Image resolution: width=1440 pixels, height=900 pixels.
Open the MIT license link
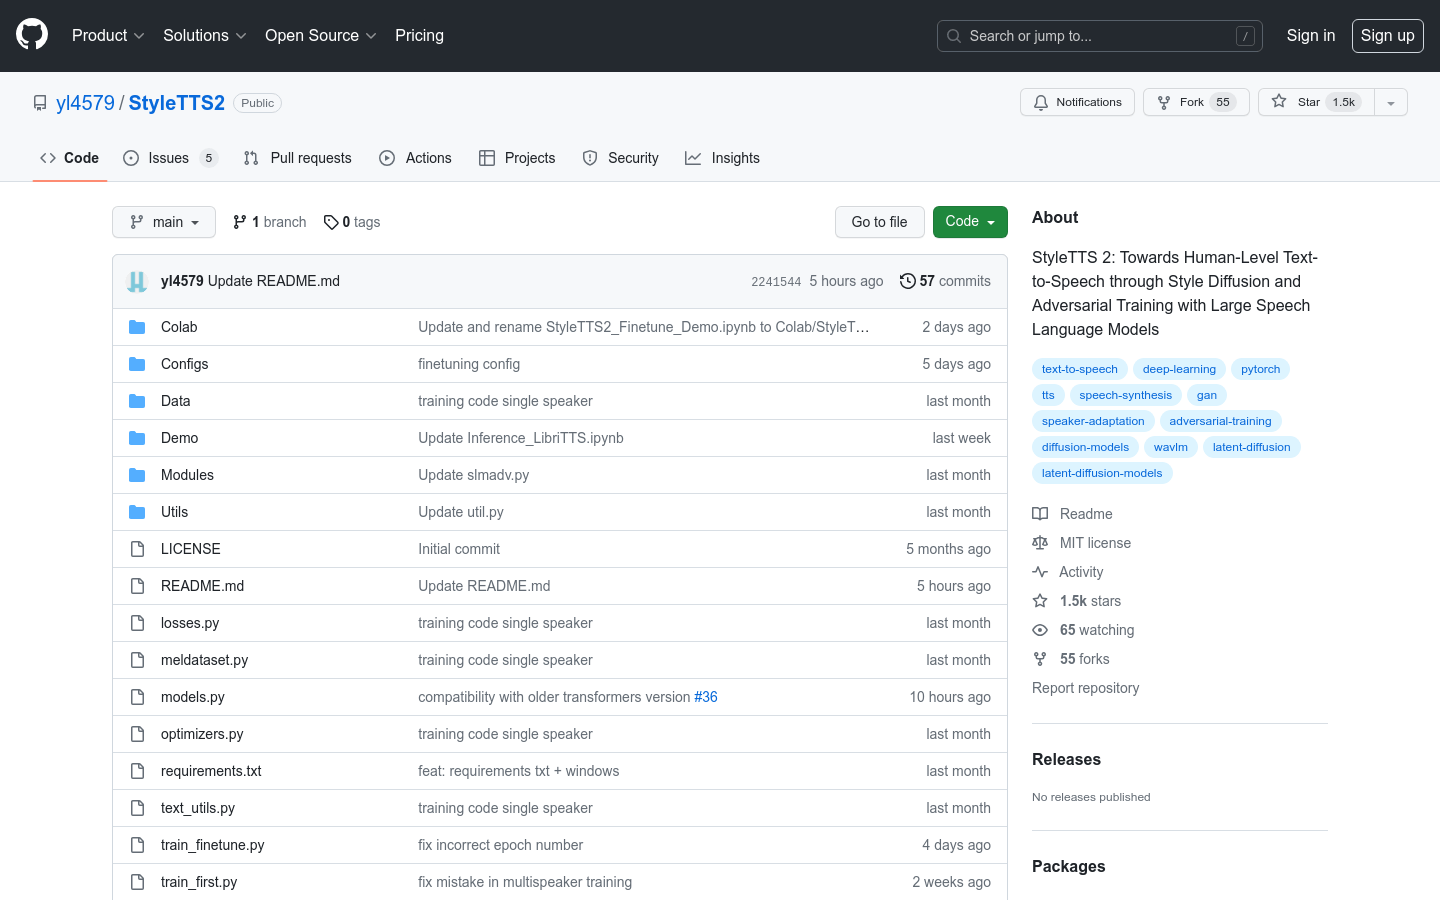(1095, 543)
